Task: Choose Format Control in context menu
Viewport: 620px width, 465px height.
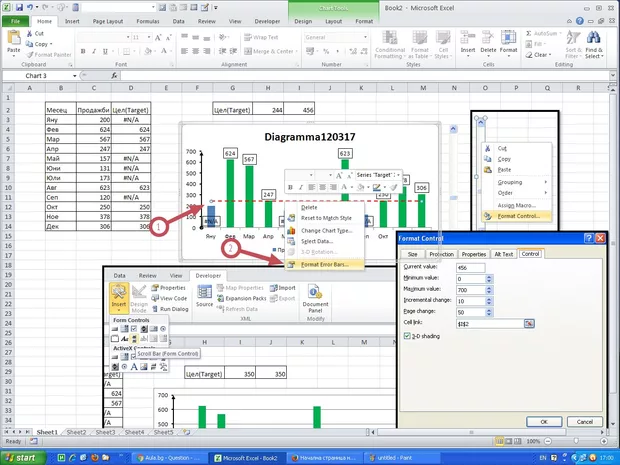Action: (516, 216)
